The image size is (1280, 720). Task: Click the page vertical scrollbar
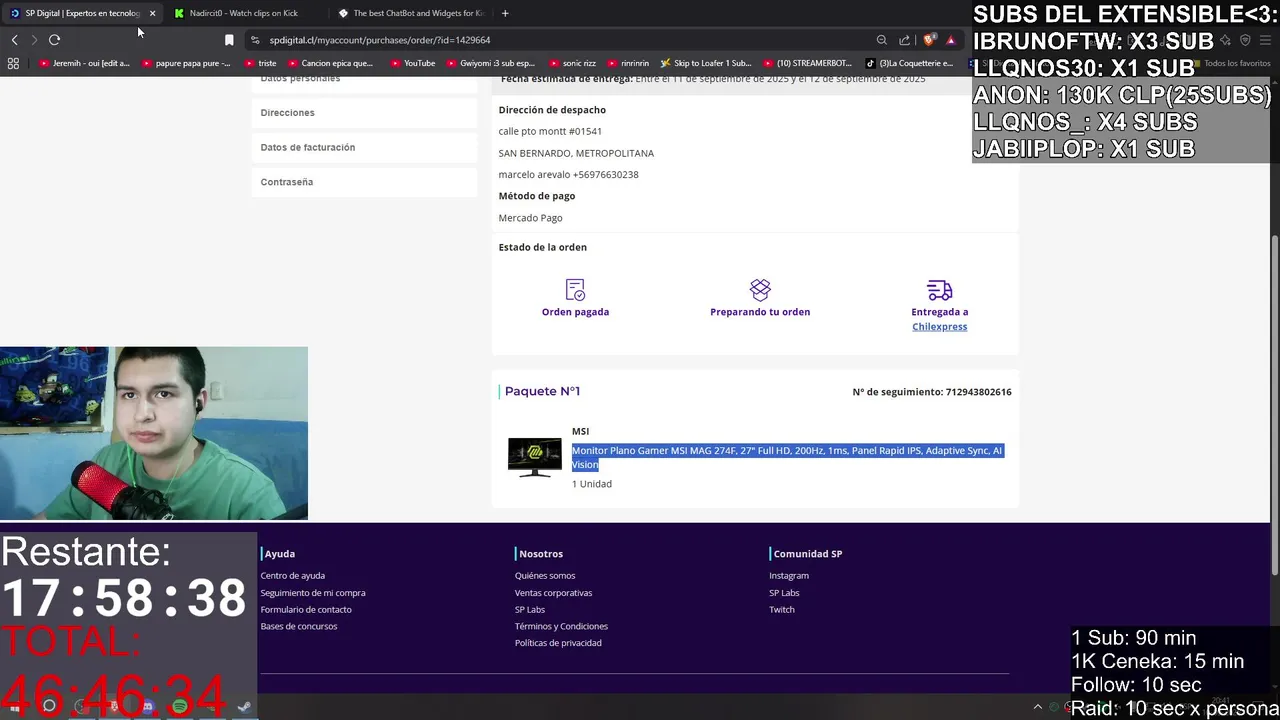[1274, 405]
